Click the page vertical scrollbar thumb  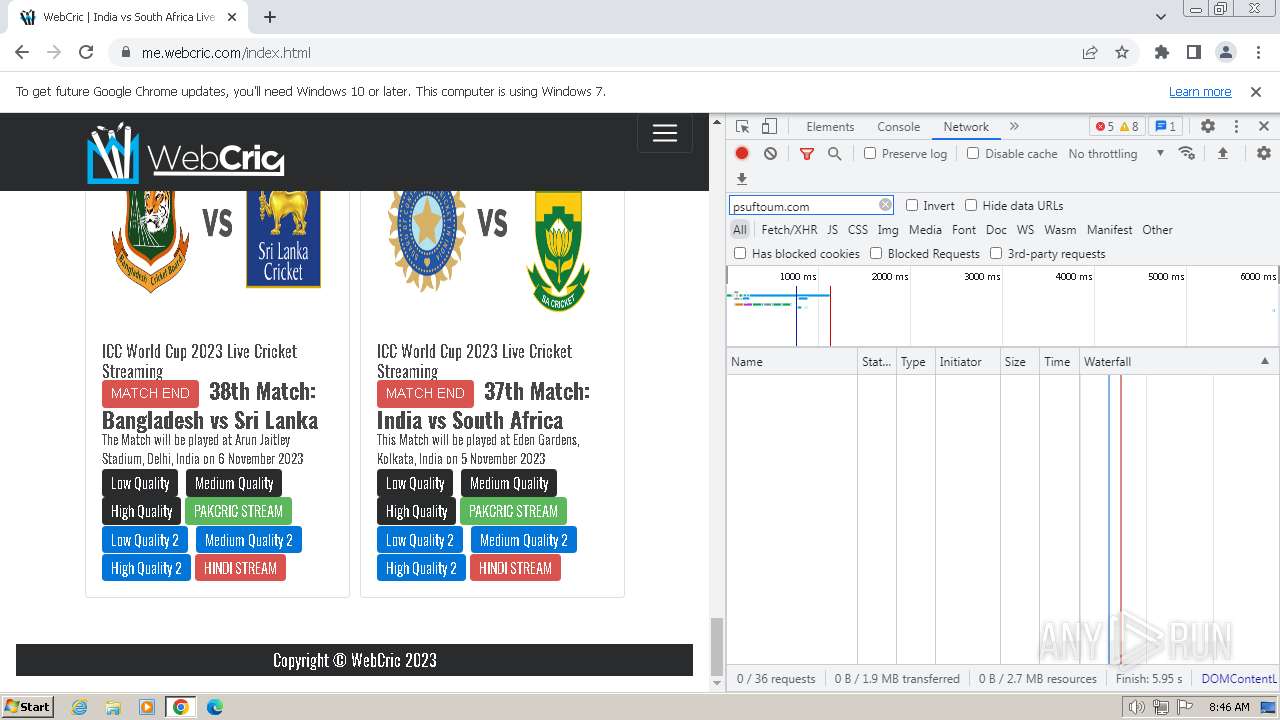716,647
